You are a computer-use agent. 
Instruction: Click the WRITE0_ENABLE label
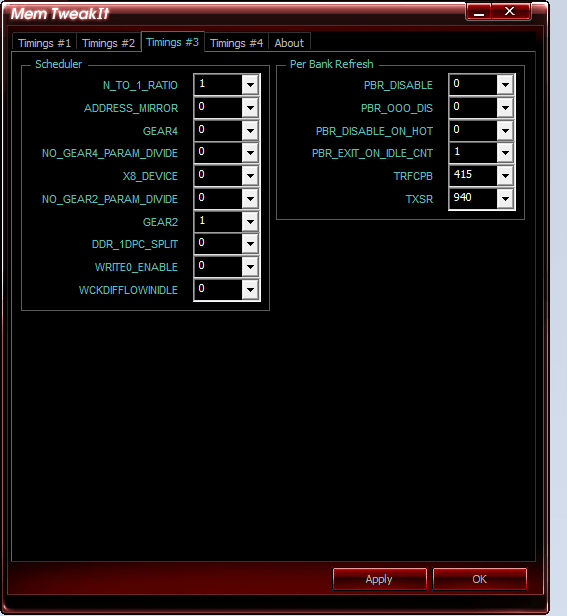click(136, 267)
